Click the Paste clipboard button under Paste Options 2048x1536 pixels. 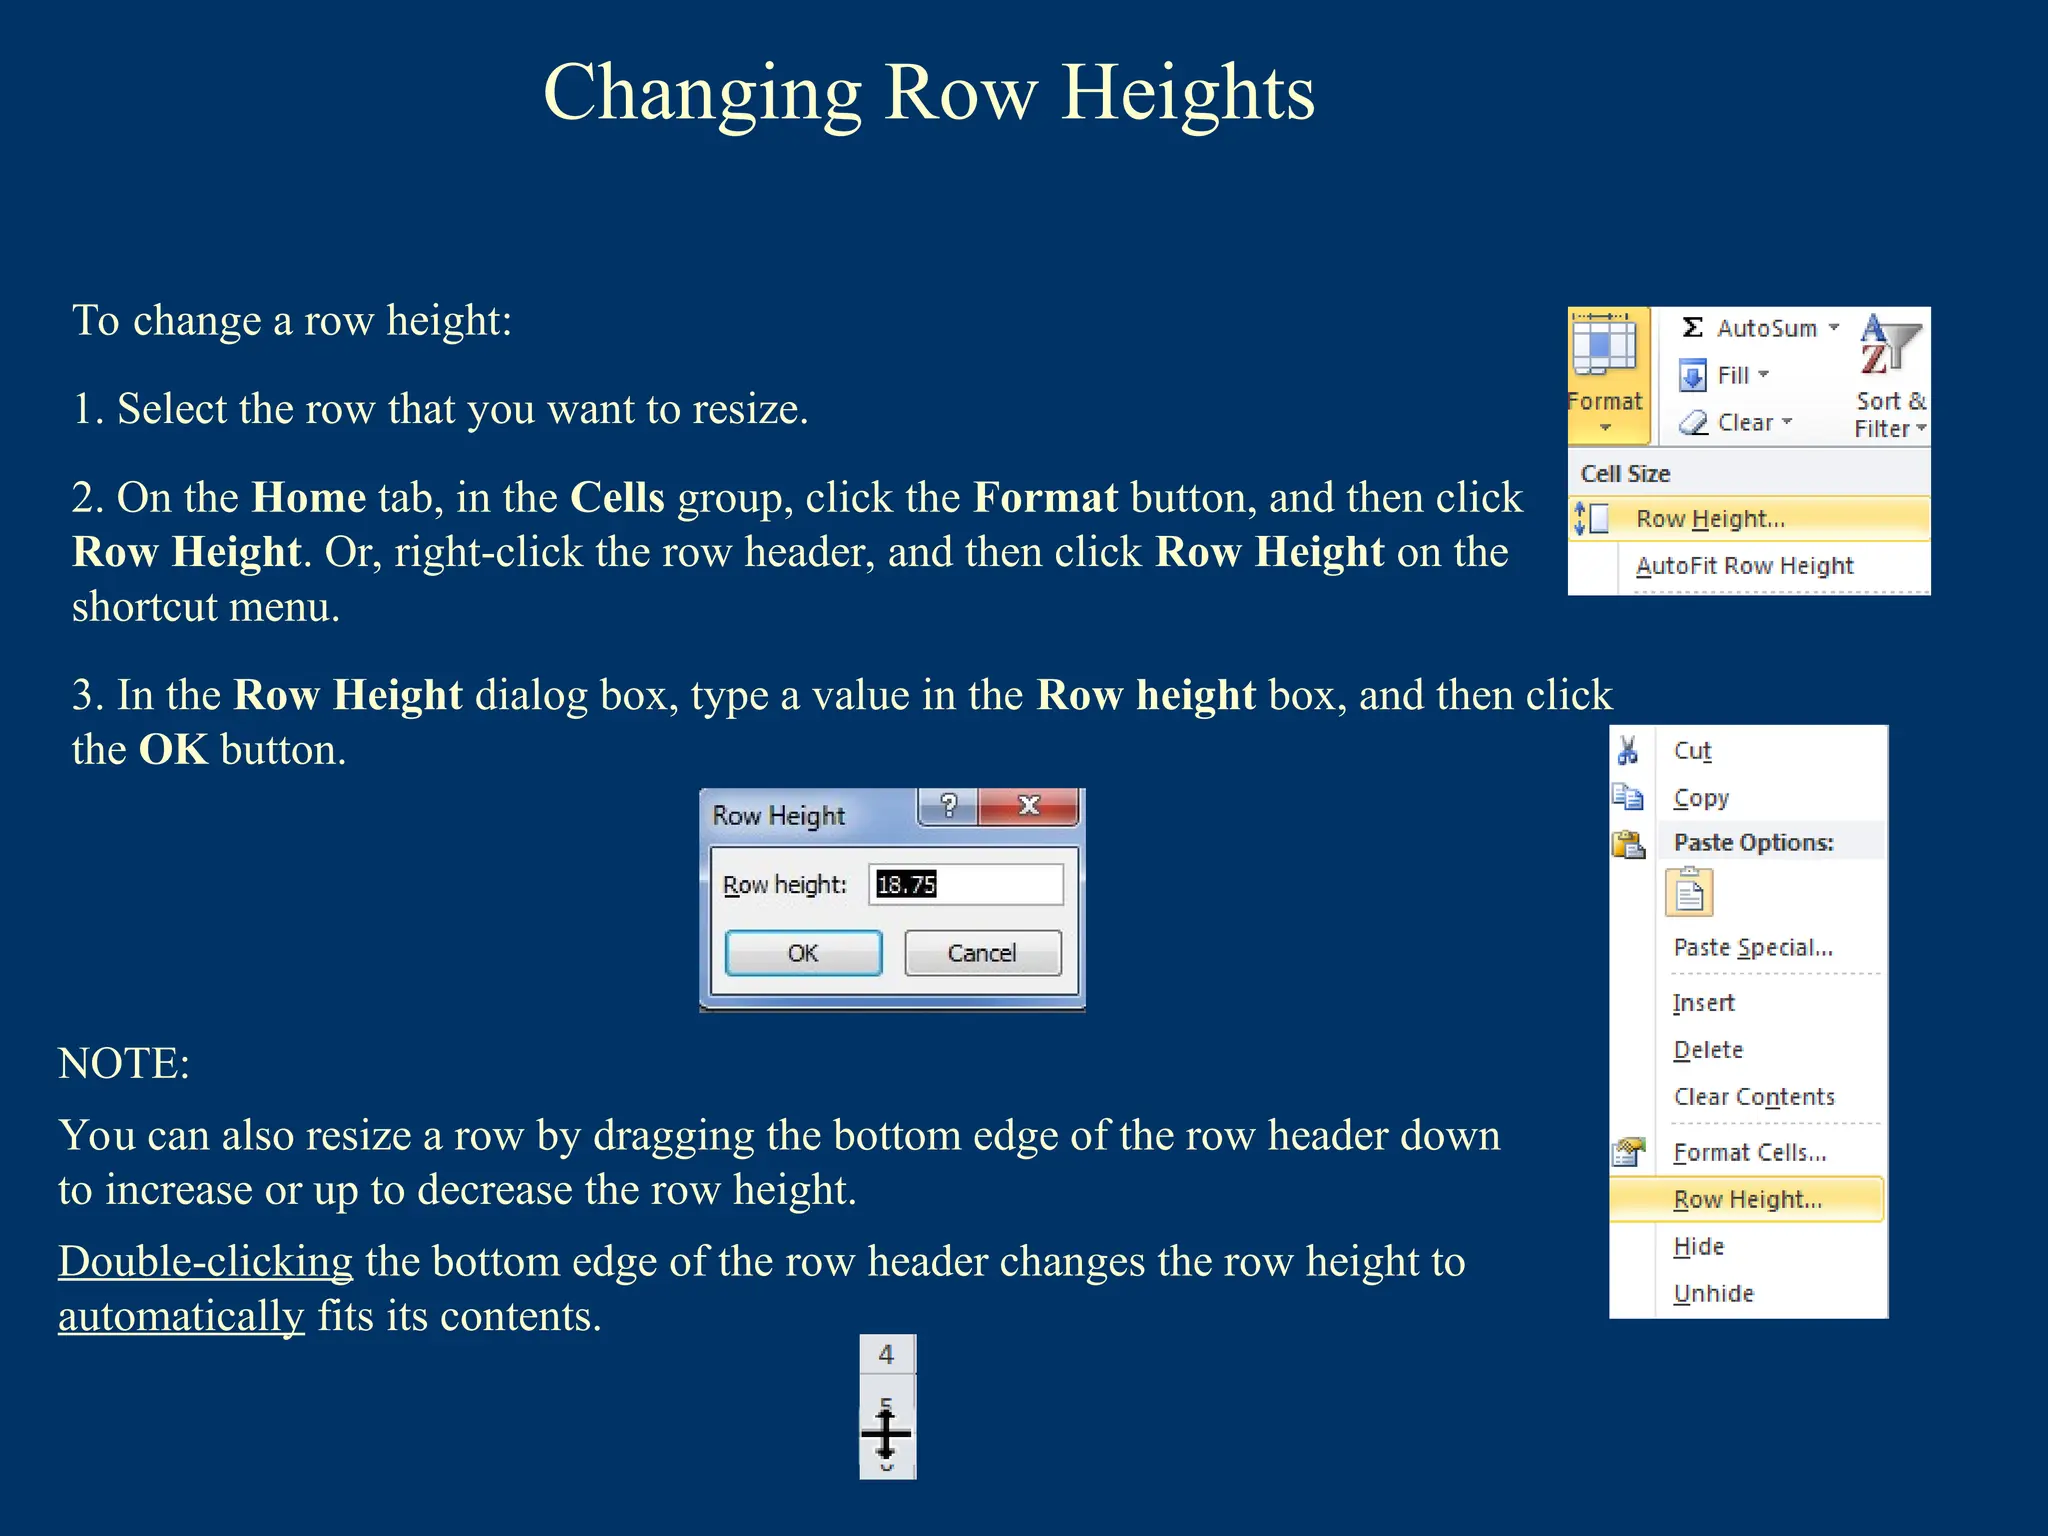pyautogui.click(x=1689, y=892)
